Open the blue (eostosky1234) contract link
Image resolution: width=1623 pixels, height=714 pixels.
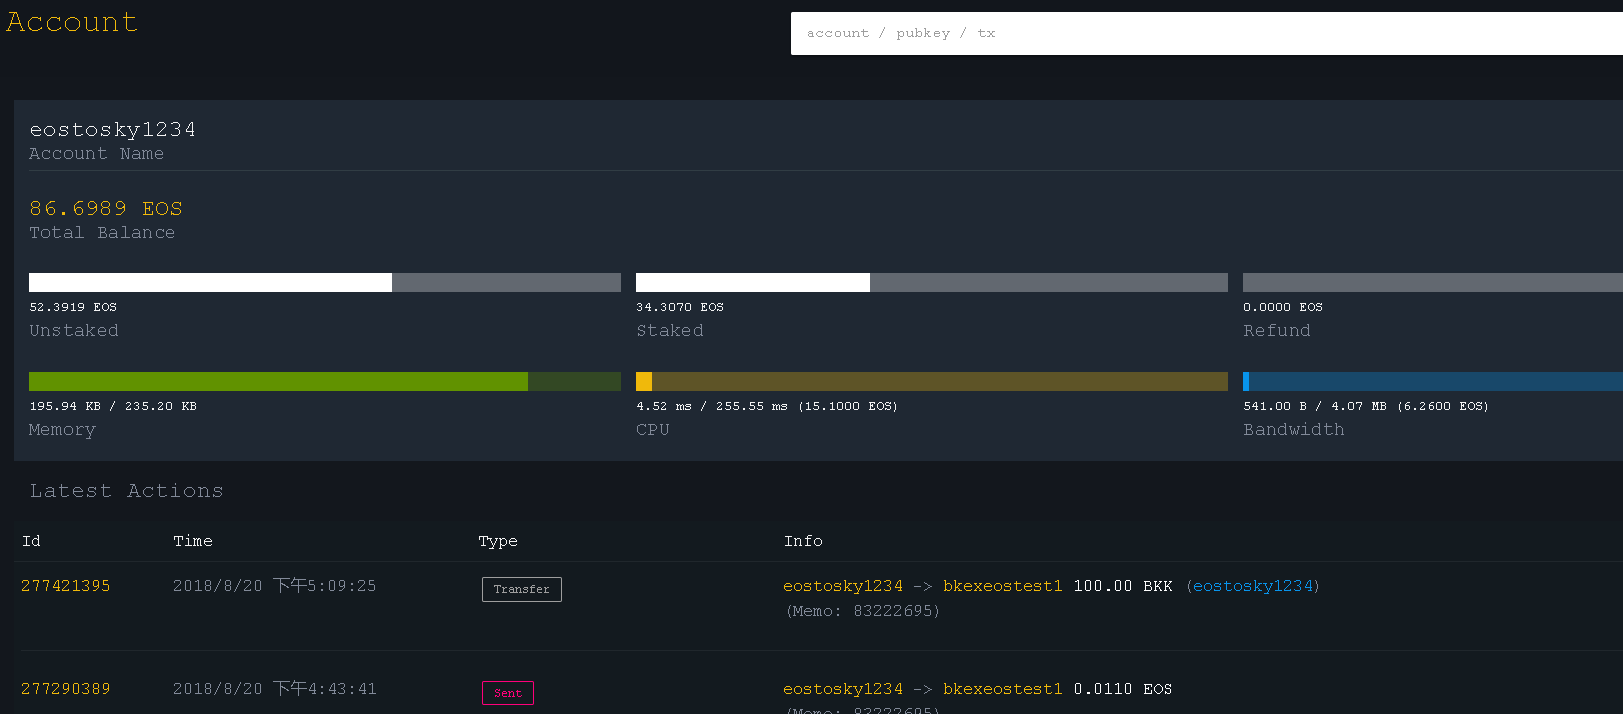coord(1253,586)
